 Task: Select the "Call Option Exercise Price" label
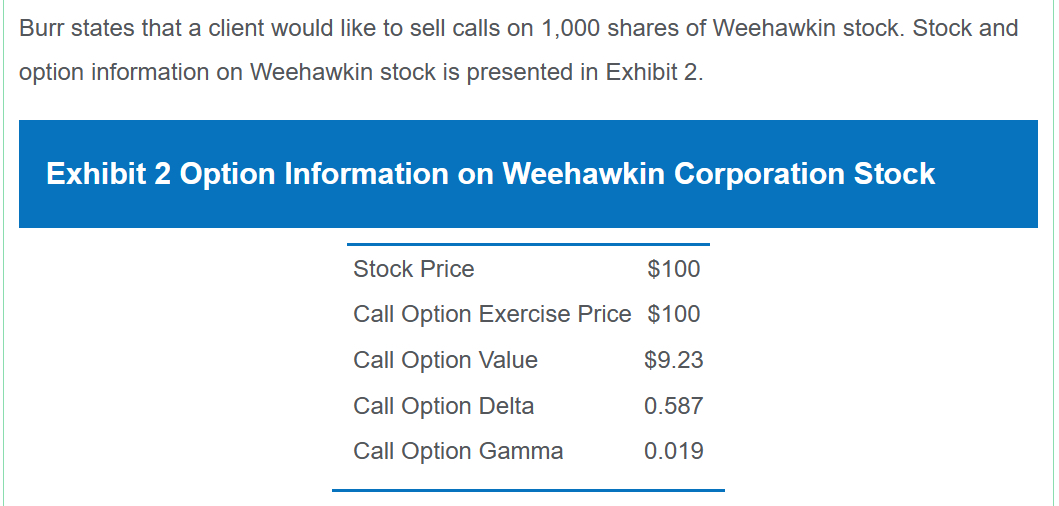click(492, 314)
